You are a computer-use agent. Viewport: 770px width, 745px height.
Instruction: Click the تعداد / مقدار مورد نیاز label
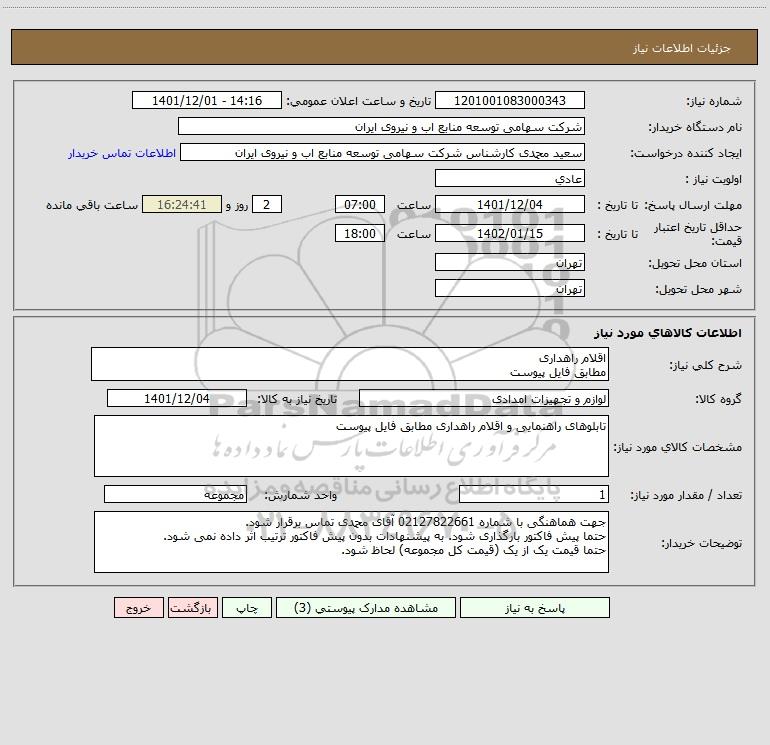[686, 495]
